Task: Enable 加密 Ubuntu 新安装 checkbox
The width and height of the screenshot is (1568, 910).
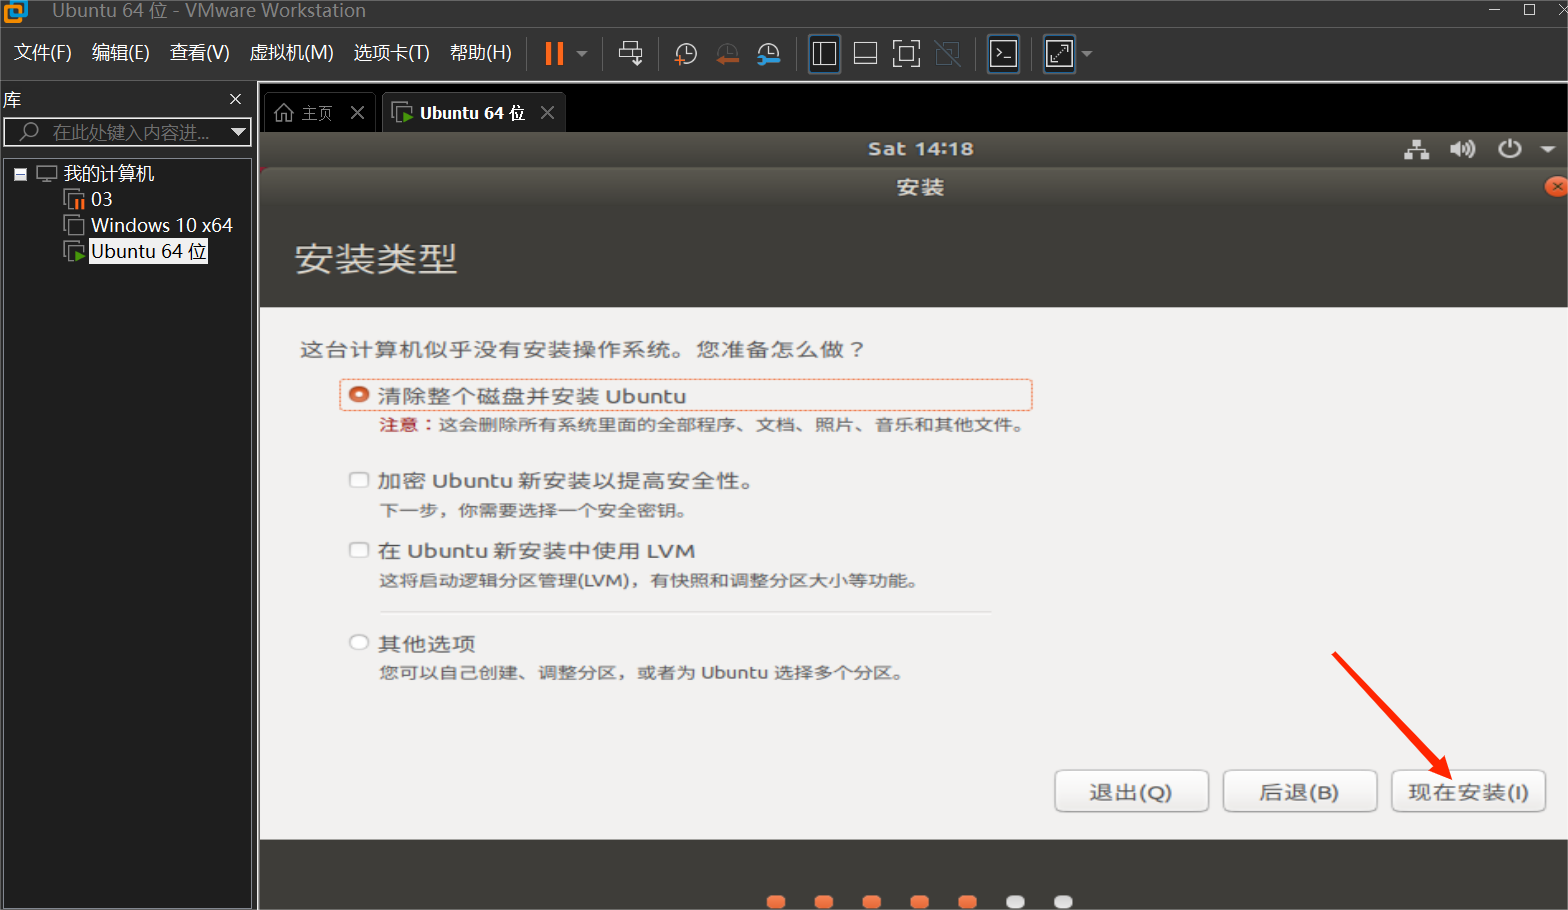Action: point(359,480)
